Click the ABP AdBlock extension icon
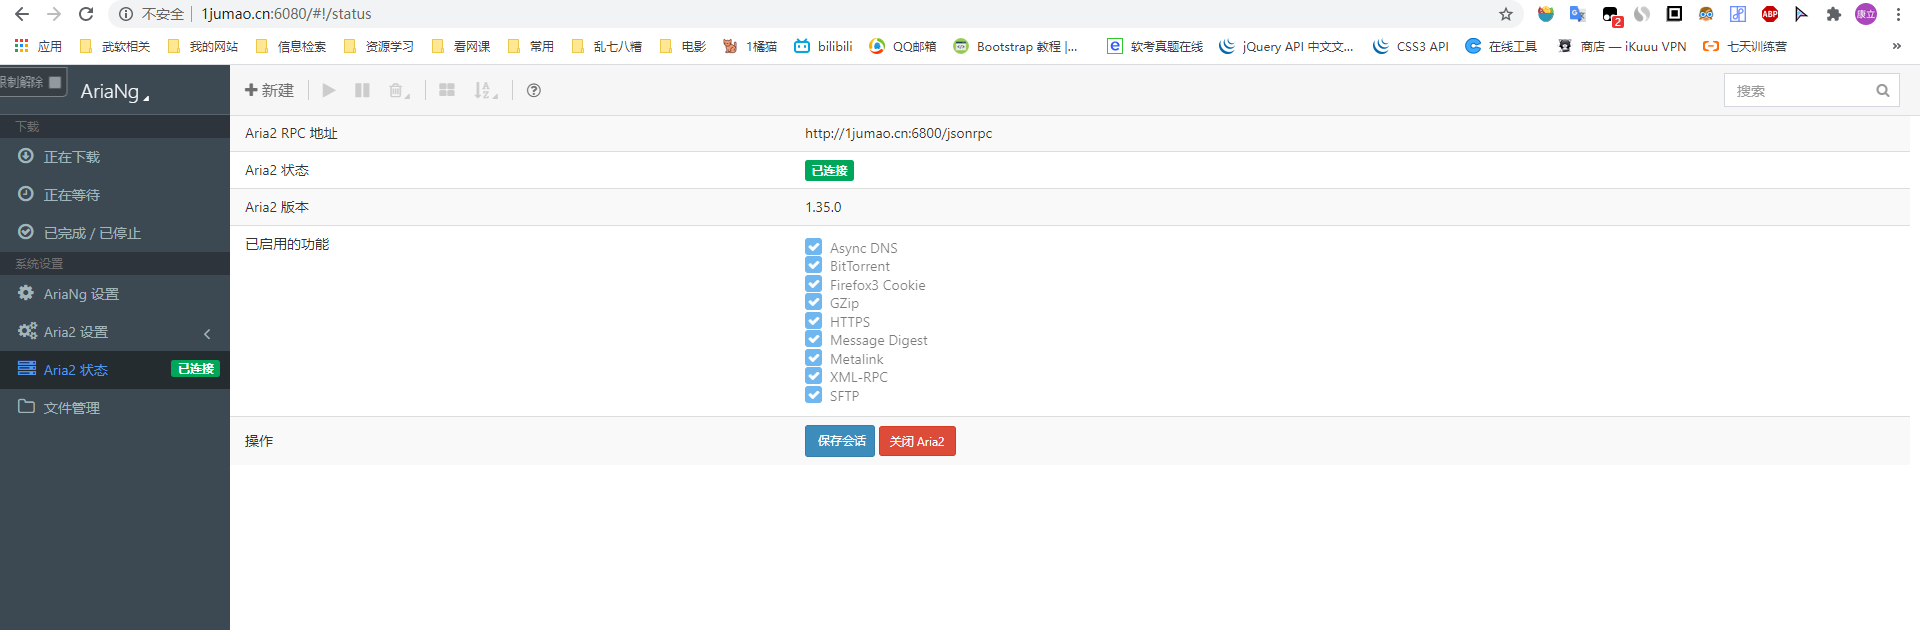The image size is (1920, 630). (x=1770, y=14)
